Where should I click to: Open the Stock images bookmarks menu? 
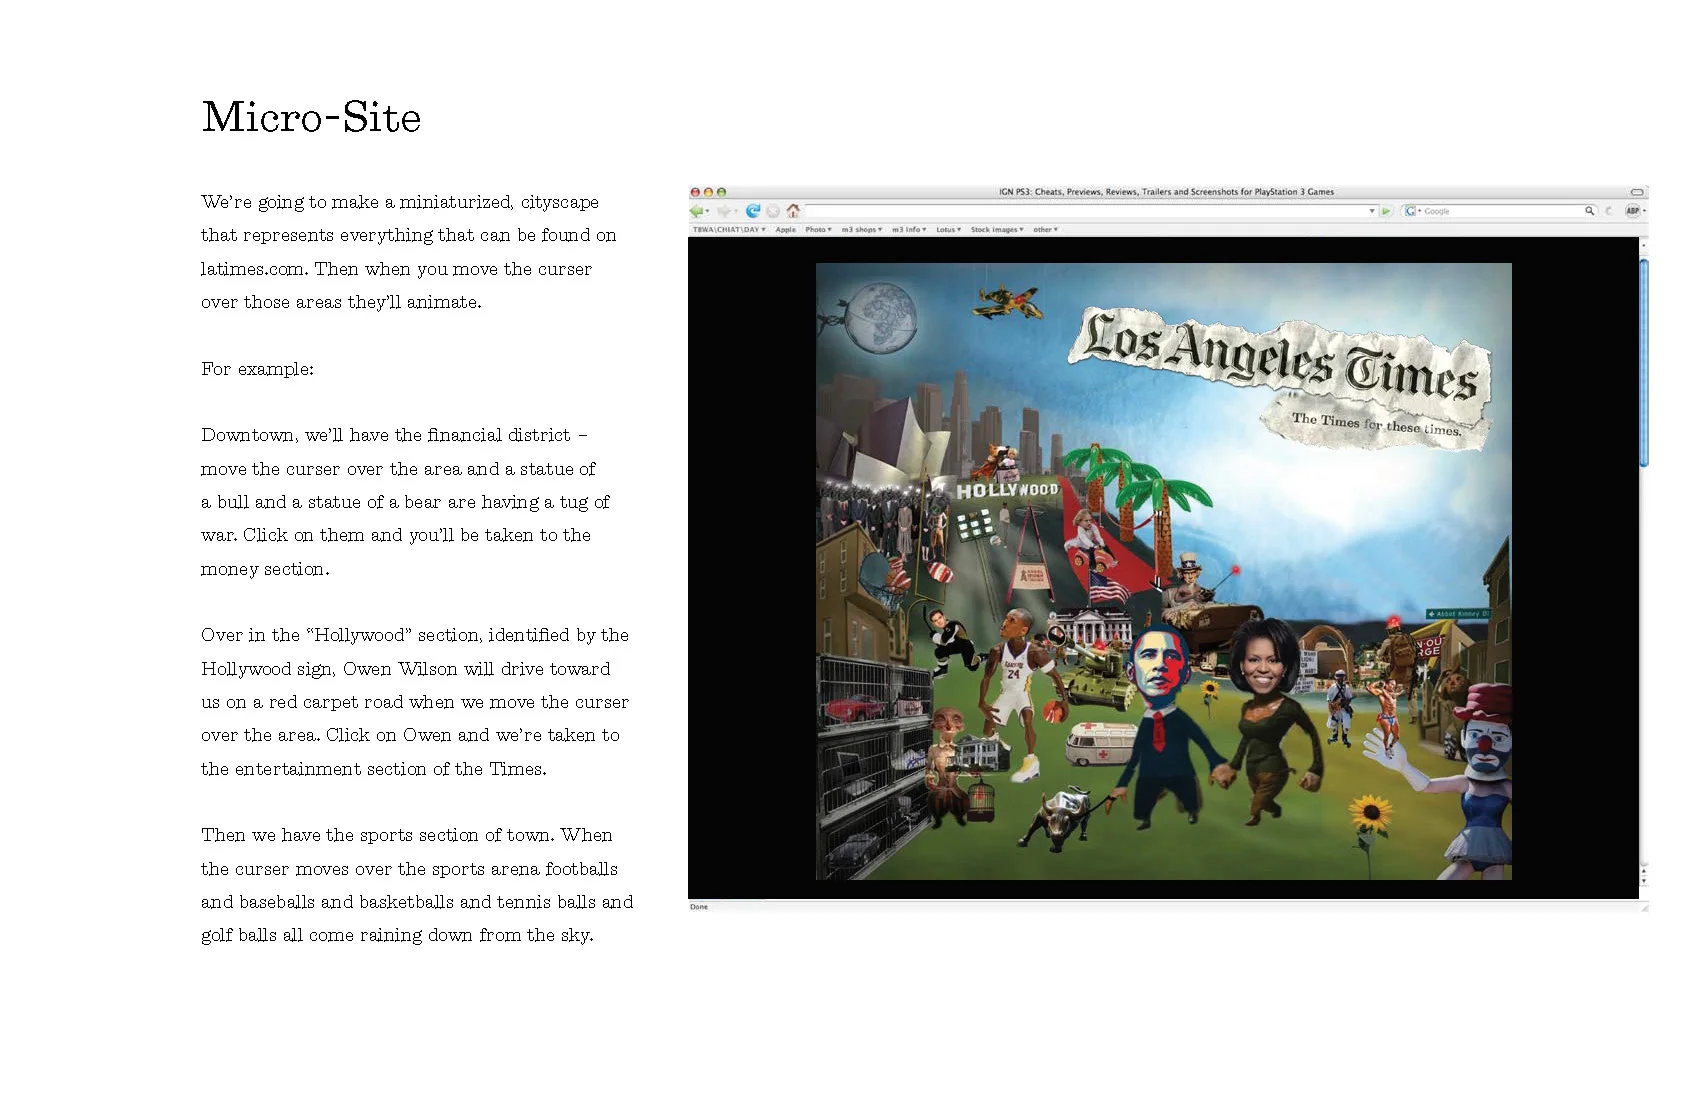(x=997, y=230)
